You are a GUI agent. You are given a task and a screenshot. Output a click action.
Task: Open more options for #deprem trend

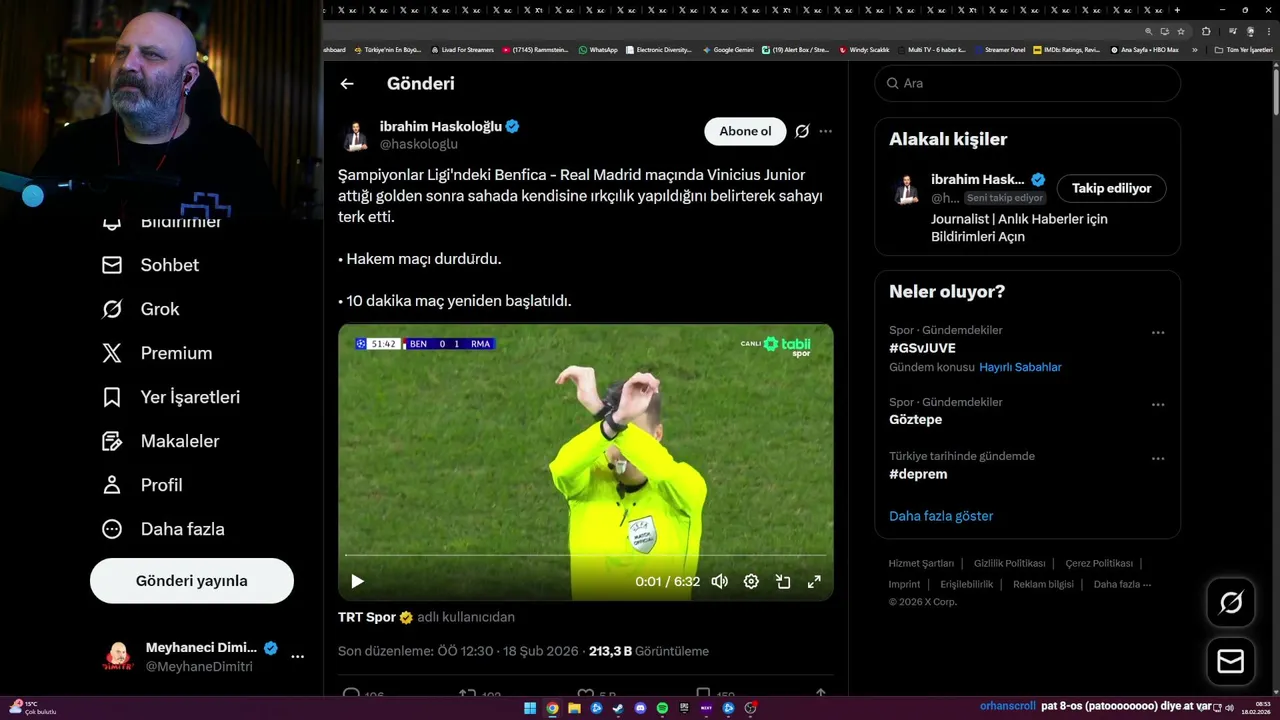[x=1158, y=458]
